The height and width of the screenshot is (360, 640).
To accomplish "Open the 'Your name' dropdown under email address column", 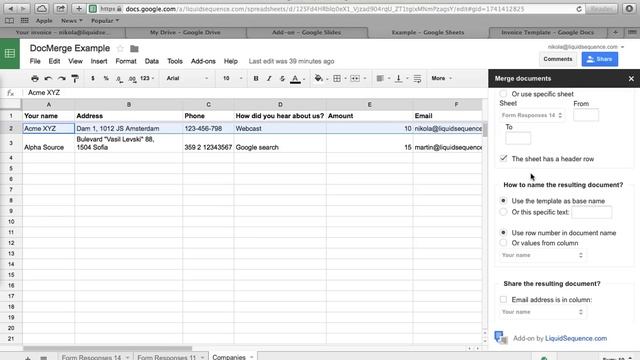I will click(x=542, y=312).
